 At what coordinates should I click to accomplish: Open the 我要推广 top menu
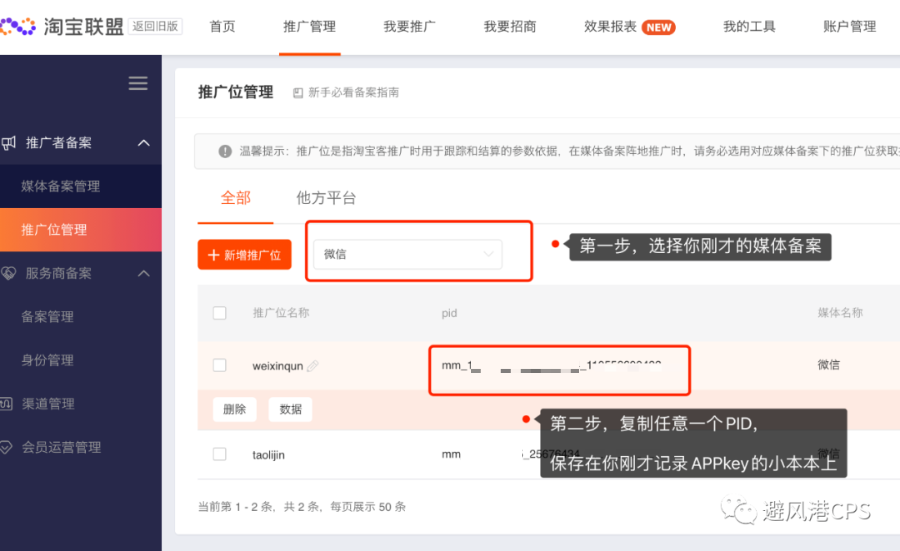pyautogui.click(x=409, y=26)
